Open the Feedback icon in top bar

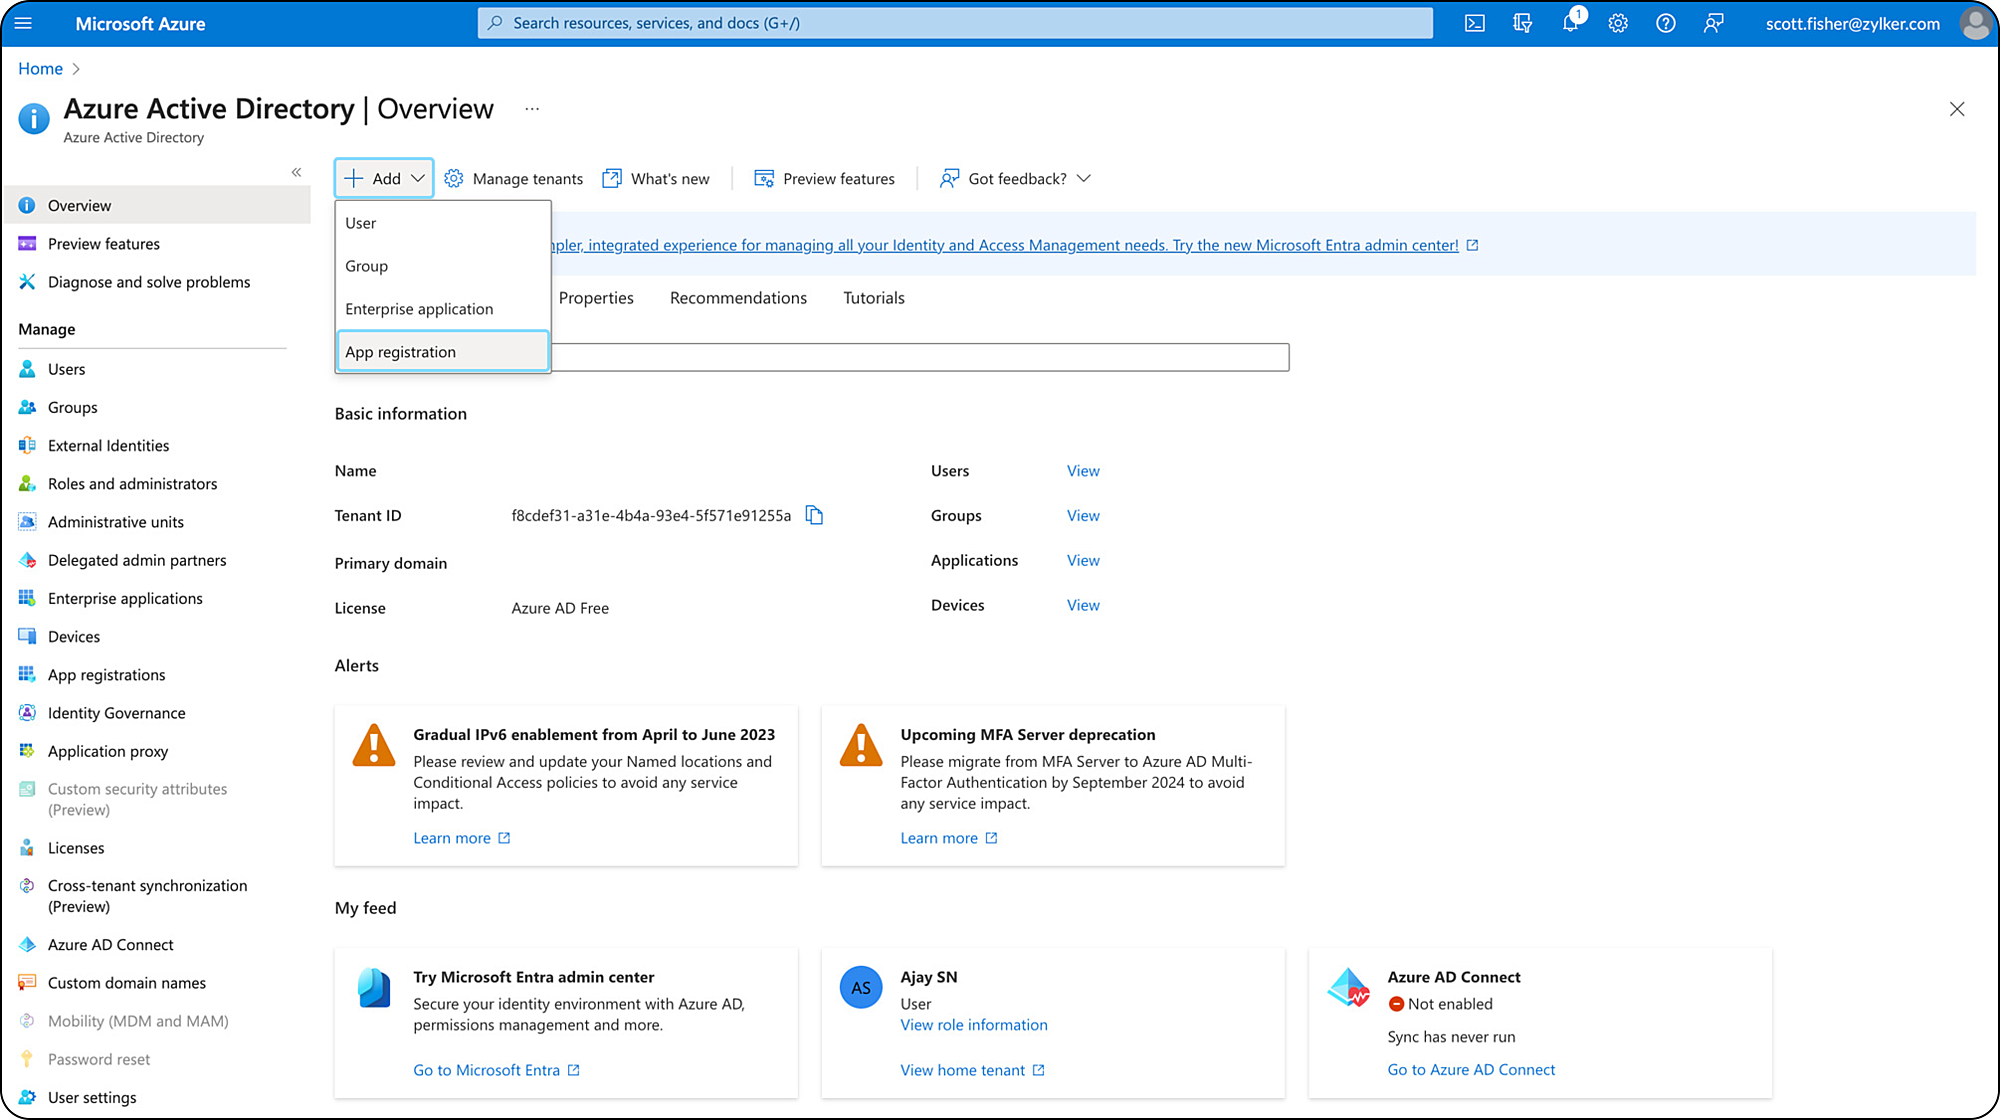tap(1714, 23)
